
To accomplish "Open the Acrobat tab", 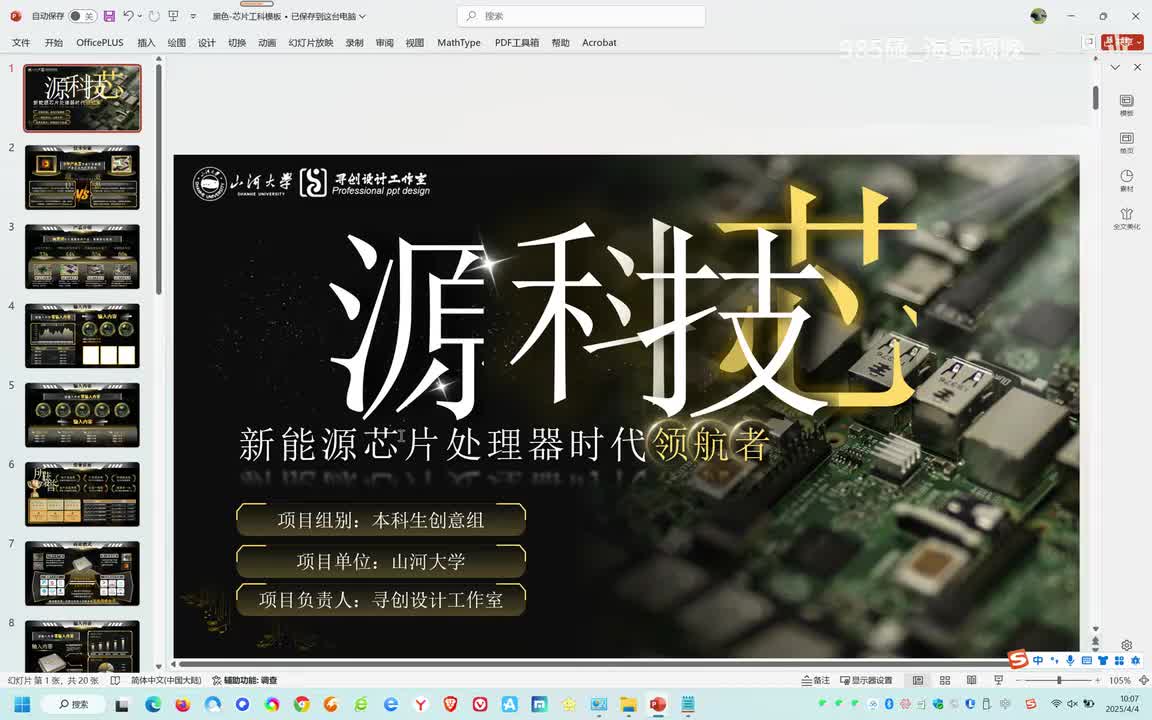I will tap(599, 43).
